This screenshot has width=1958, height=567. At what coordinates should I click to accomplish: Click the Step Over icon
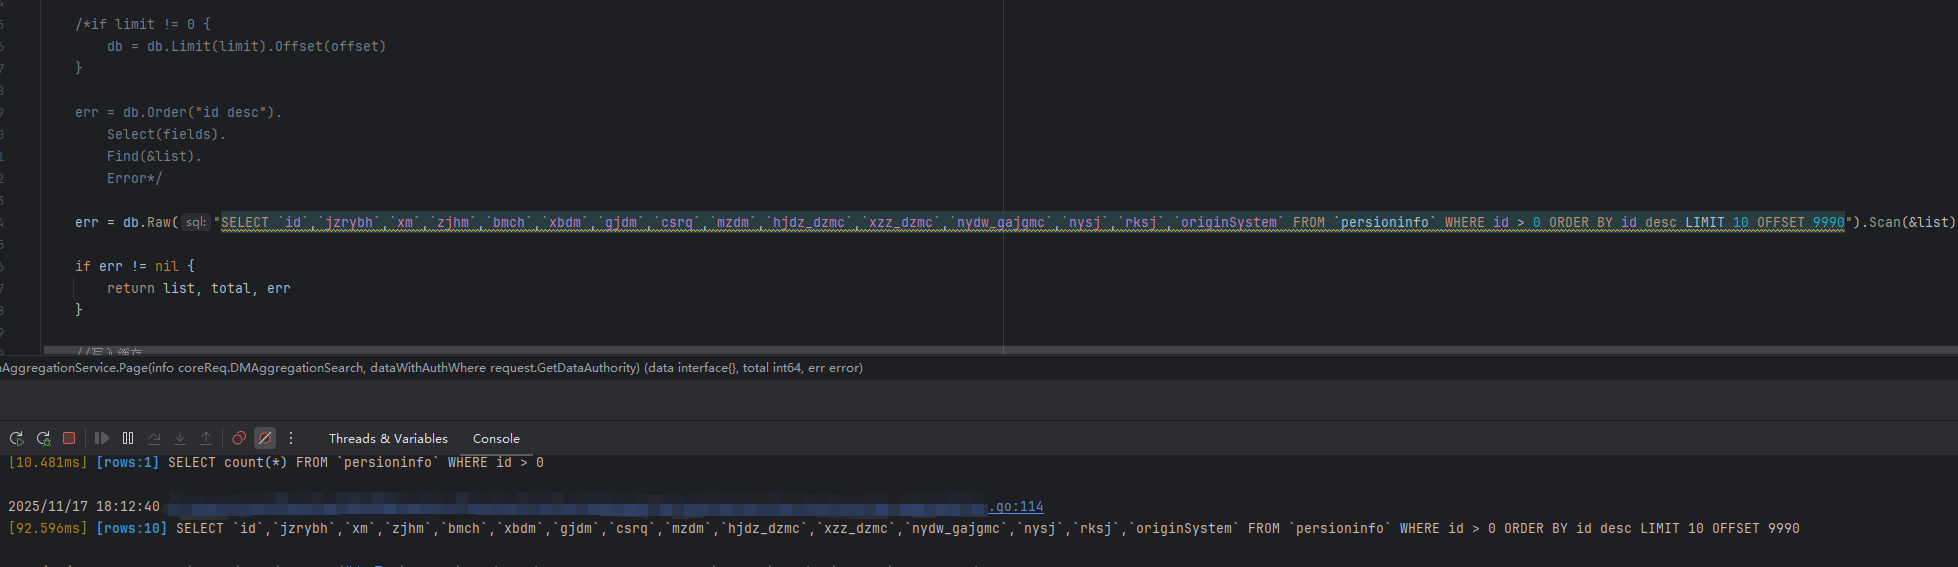[x=154, y=438]
